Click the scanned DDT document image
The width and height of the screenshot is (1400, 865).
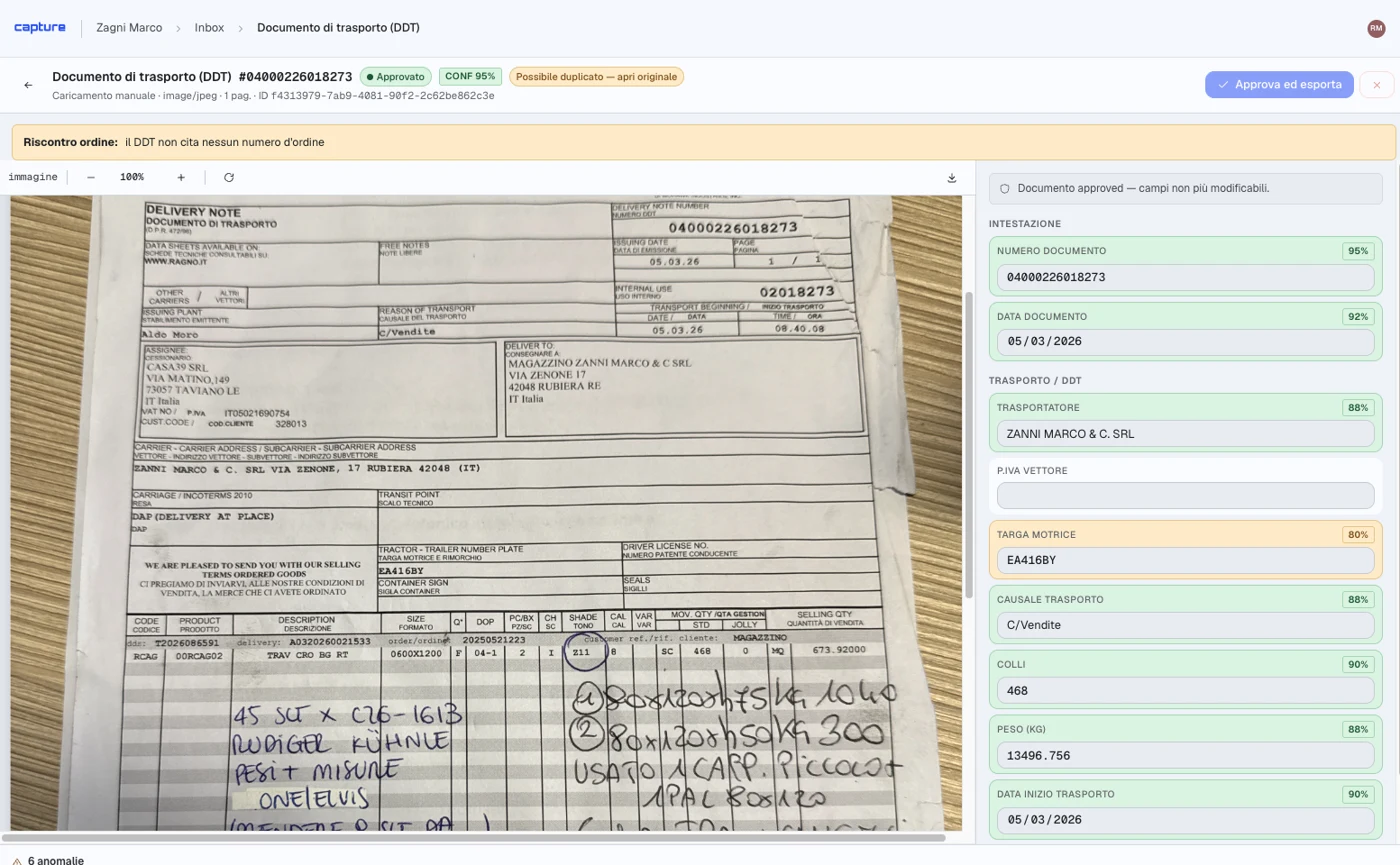[486, 512]
